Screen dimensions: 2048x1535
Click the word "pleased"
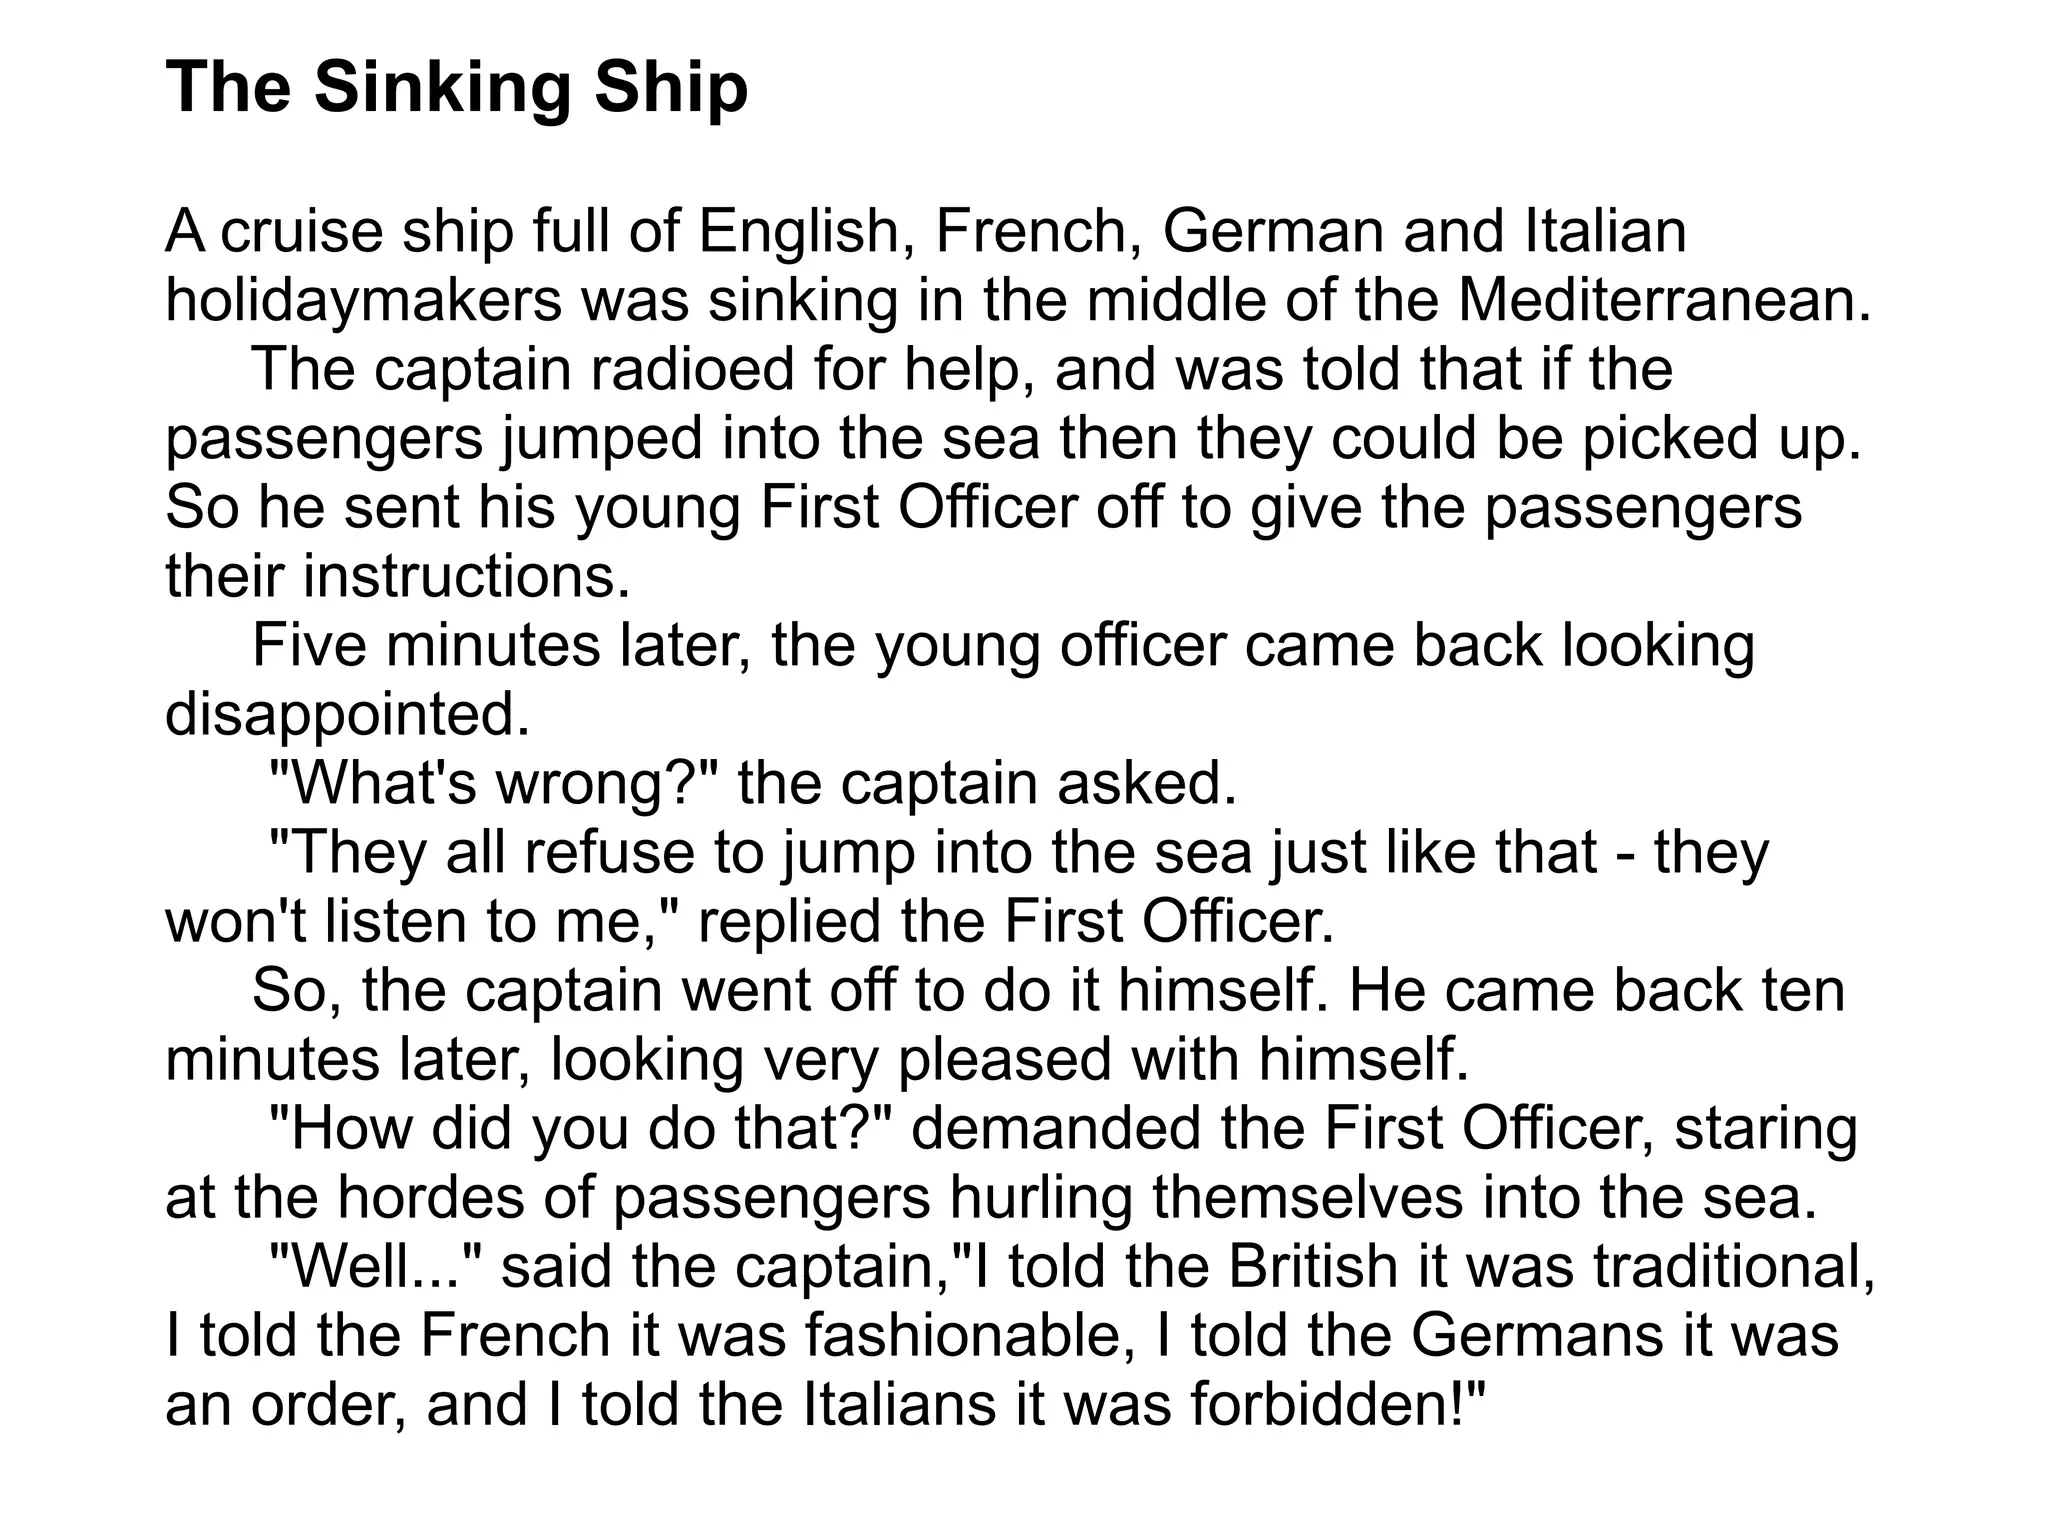click(x=1004, y=1059)
